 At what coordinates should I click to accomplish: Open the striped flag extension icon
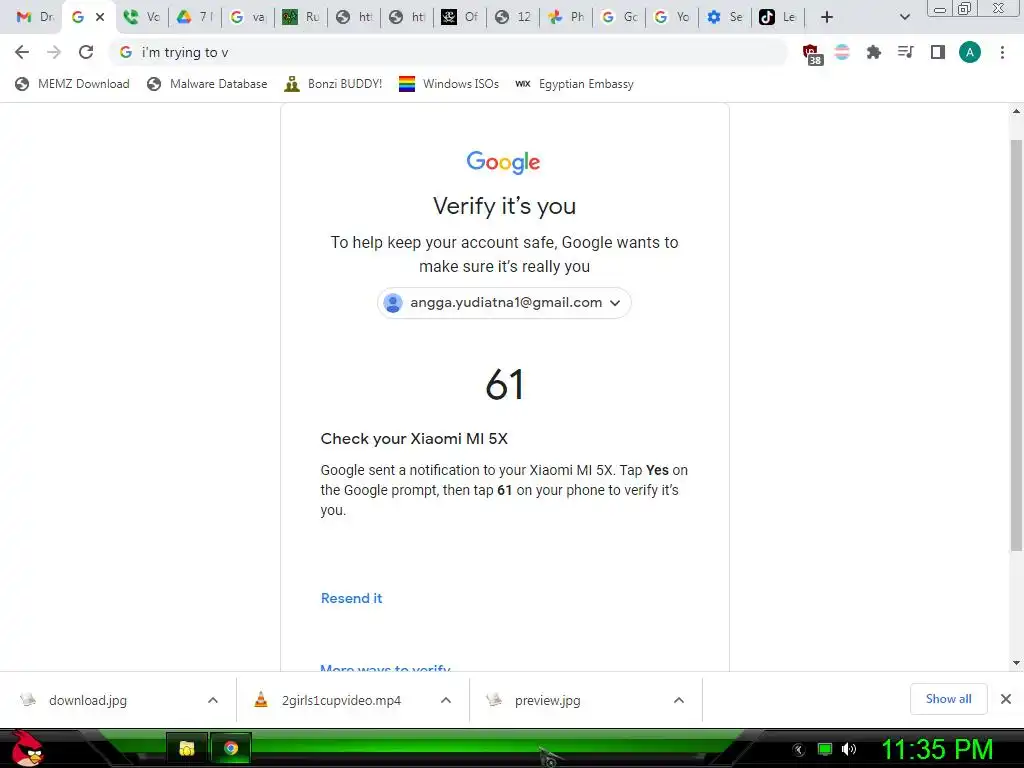coord(842,52)
